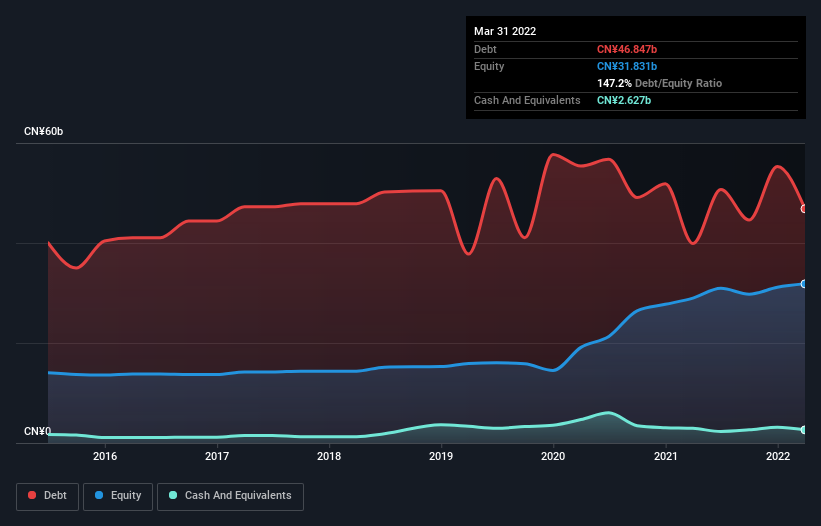Click the red Debt legend dot
This screenshot has width=821, height=526.
[32, 495]
